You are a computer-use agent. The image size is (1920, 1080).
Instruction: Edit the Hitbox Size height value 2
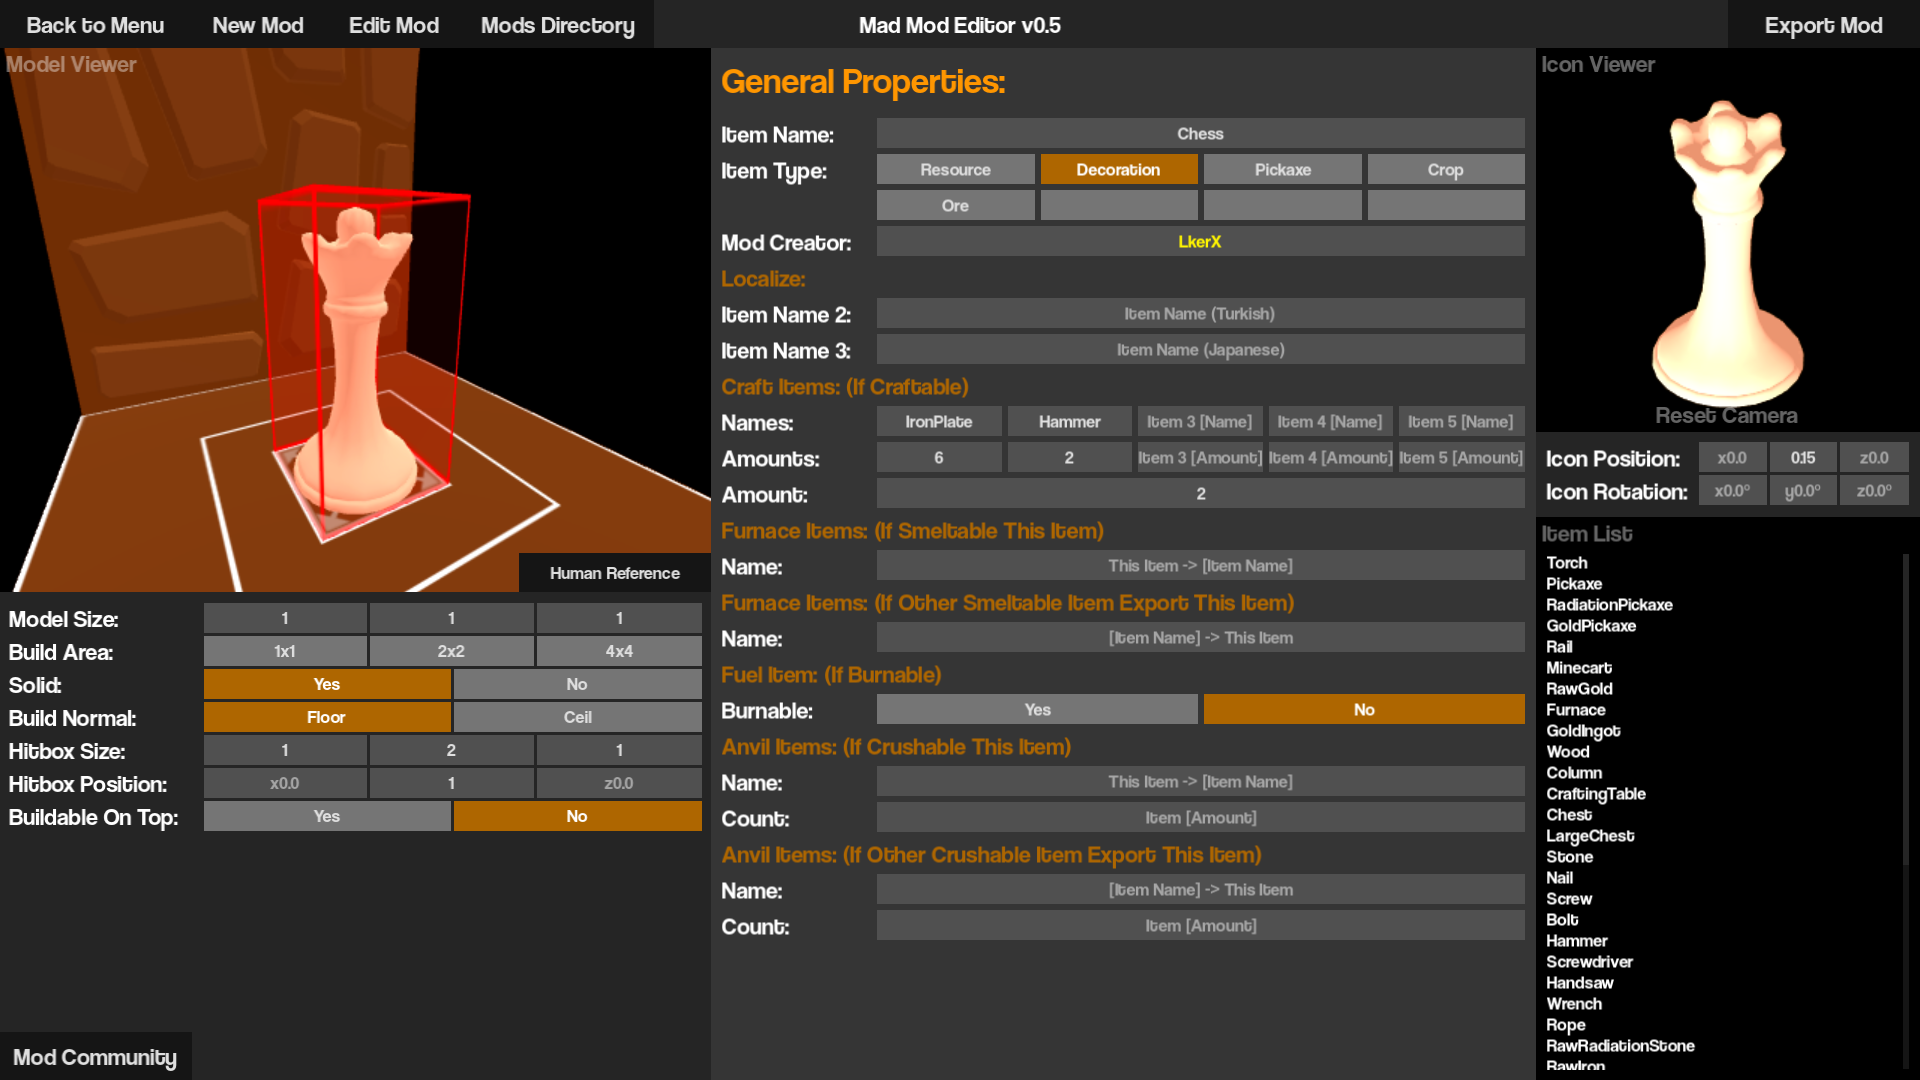tap(451, 750)
